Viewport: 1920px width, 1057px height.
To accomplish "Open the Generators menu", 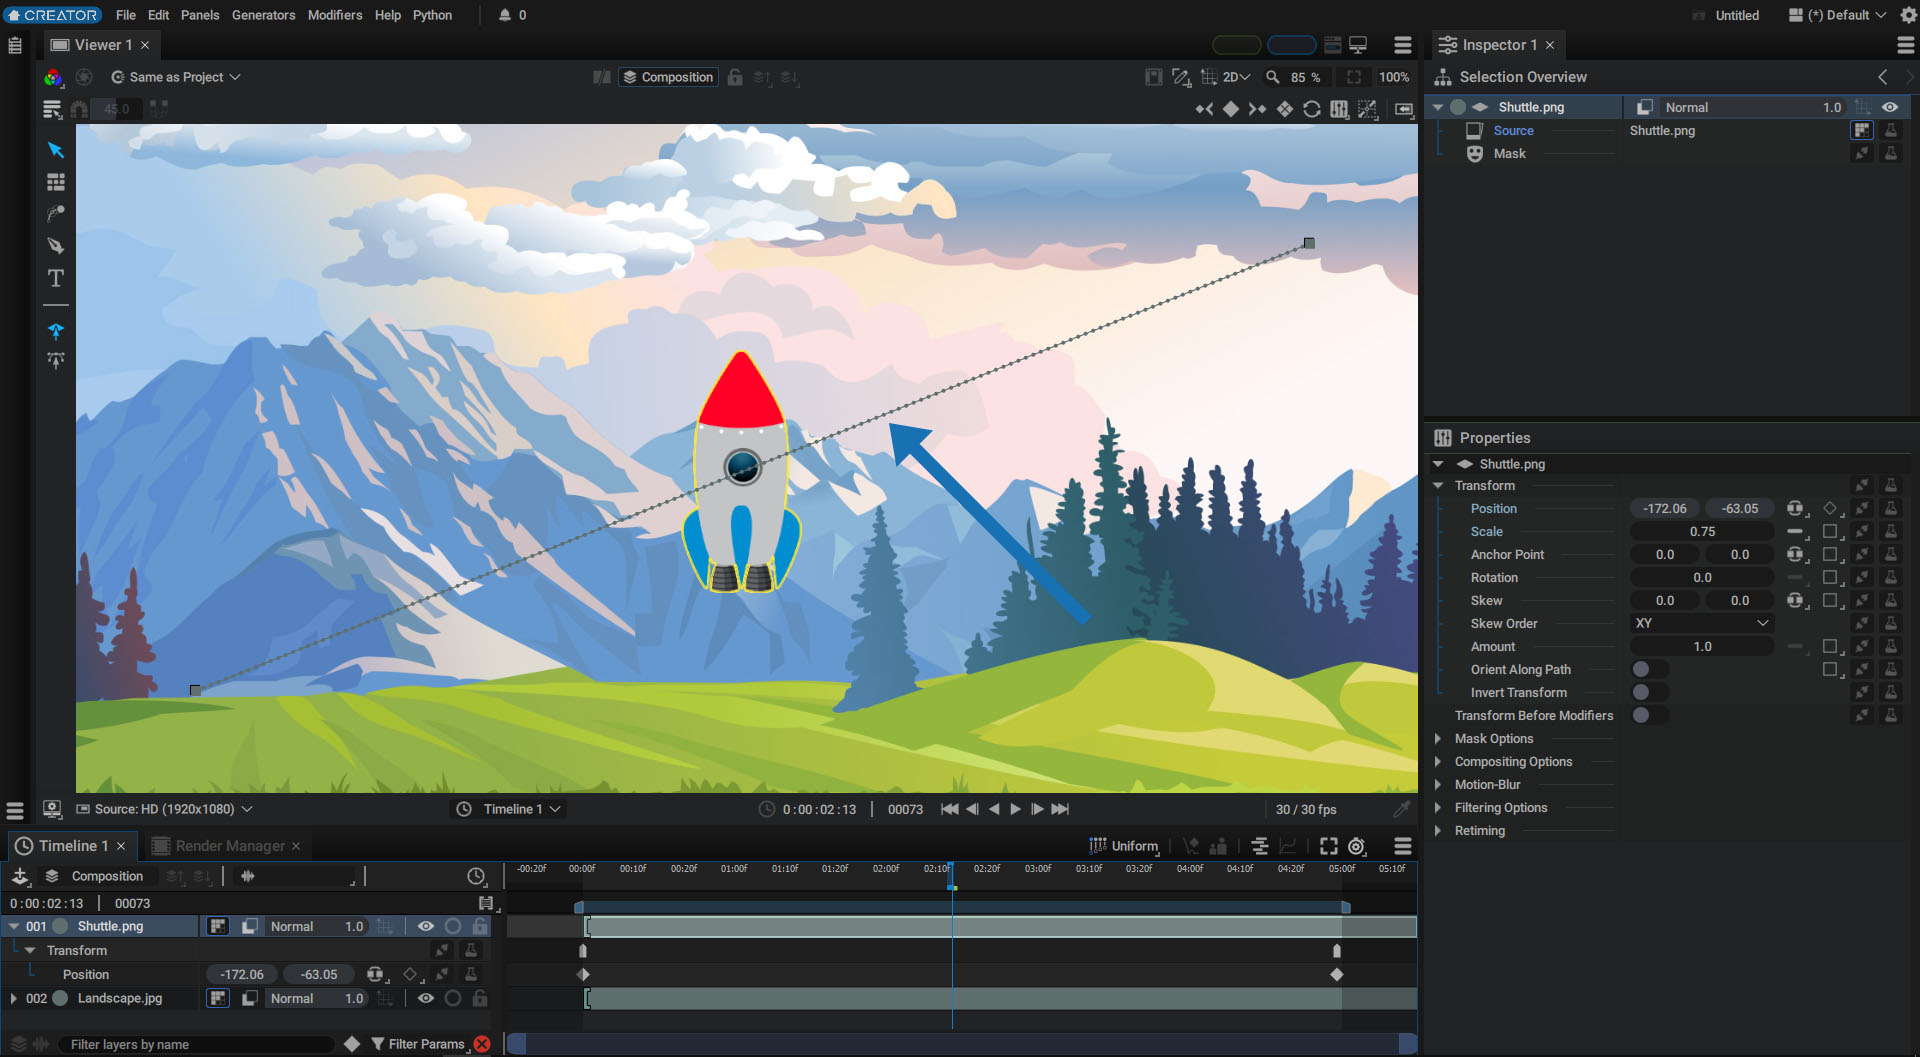I will pyautogui.click(x=263, y=15).
